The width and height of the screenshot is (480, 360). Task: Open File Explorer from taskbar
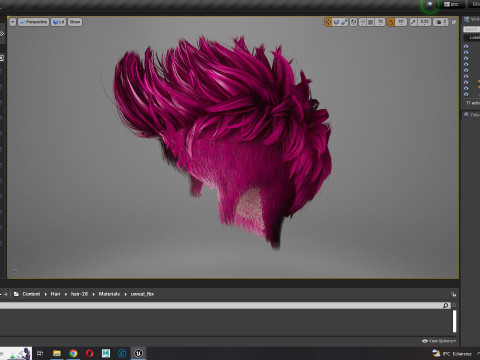click(x=57, y=353)
